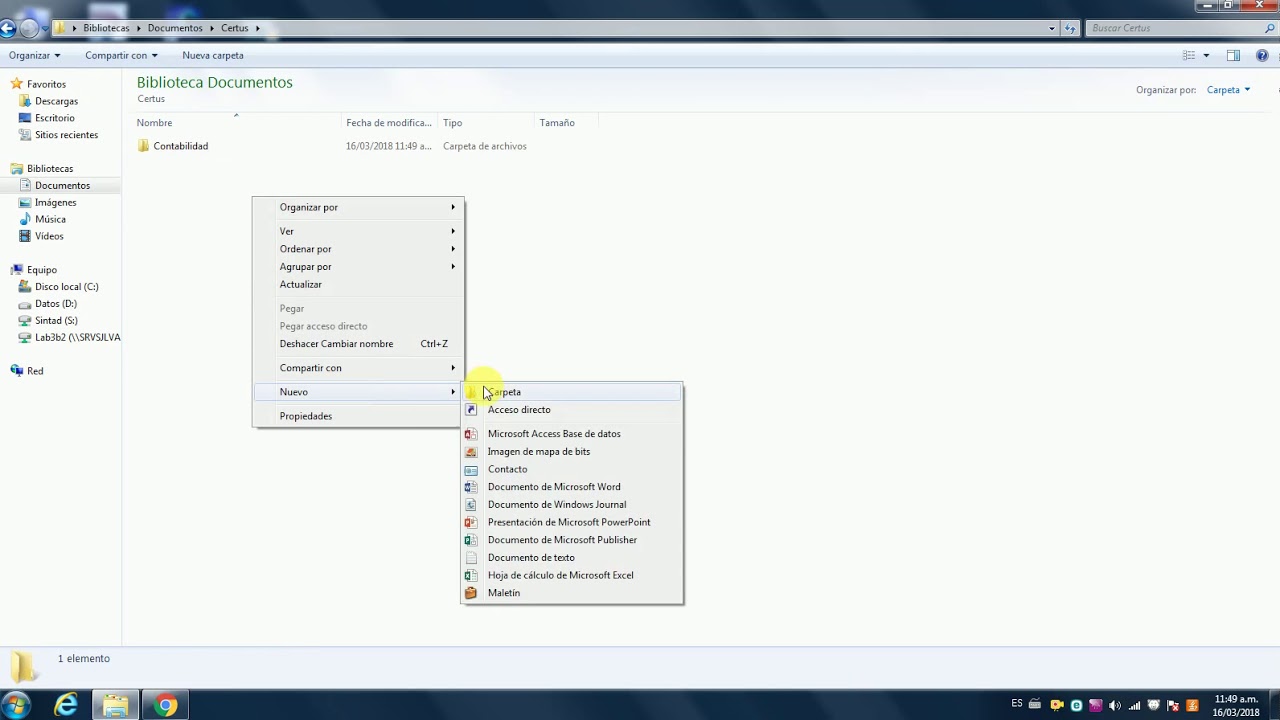Click the volume speaker tray icon
This screenshot has width=1280, height=720.
[1115, 705]
